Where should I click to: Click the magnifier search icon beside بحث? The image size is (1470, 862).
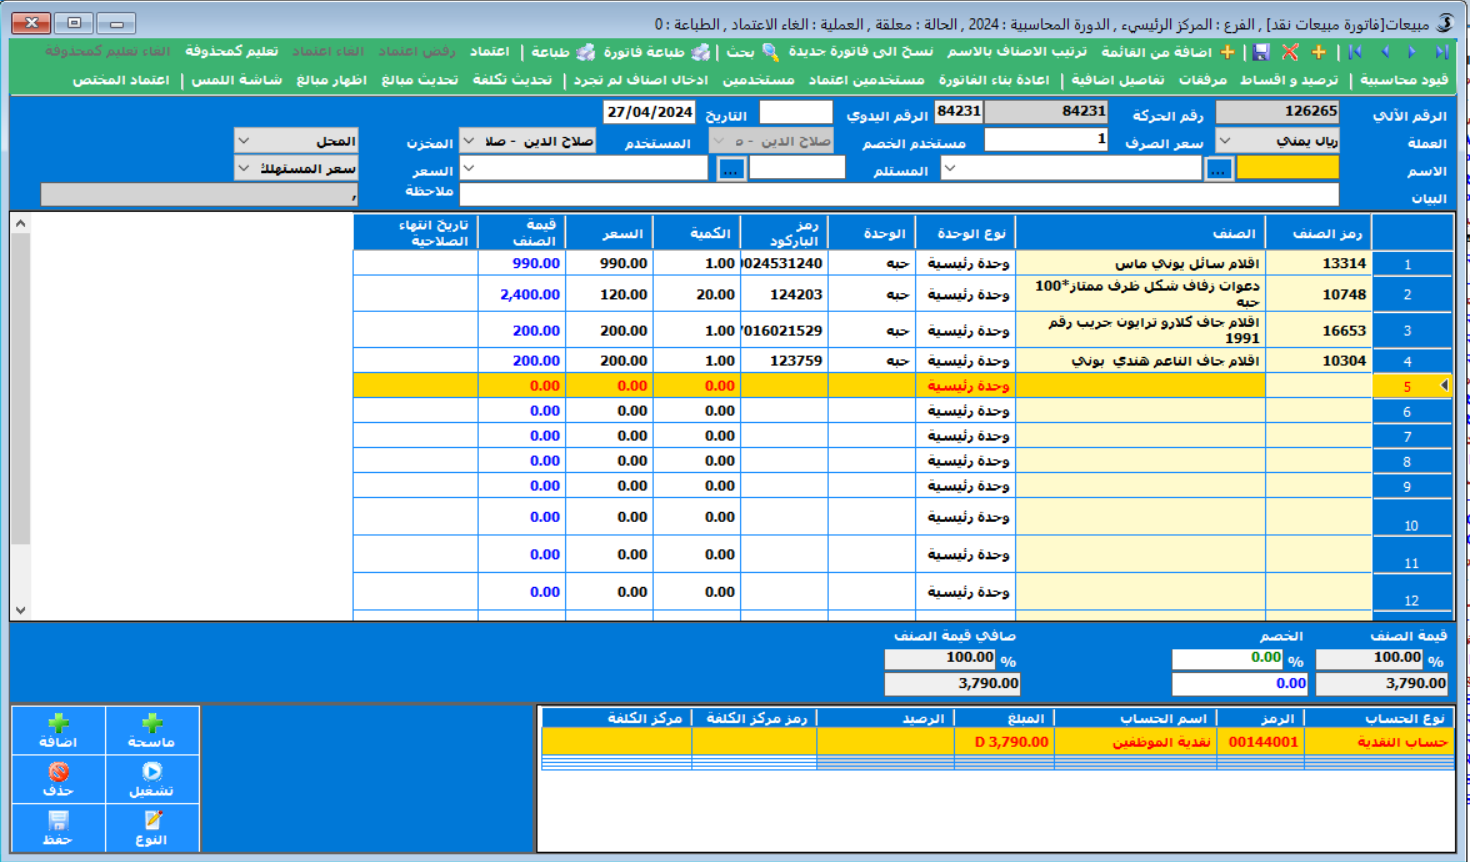click(x=770, y=52)
